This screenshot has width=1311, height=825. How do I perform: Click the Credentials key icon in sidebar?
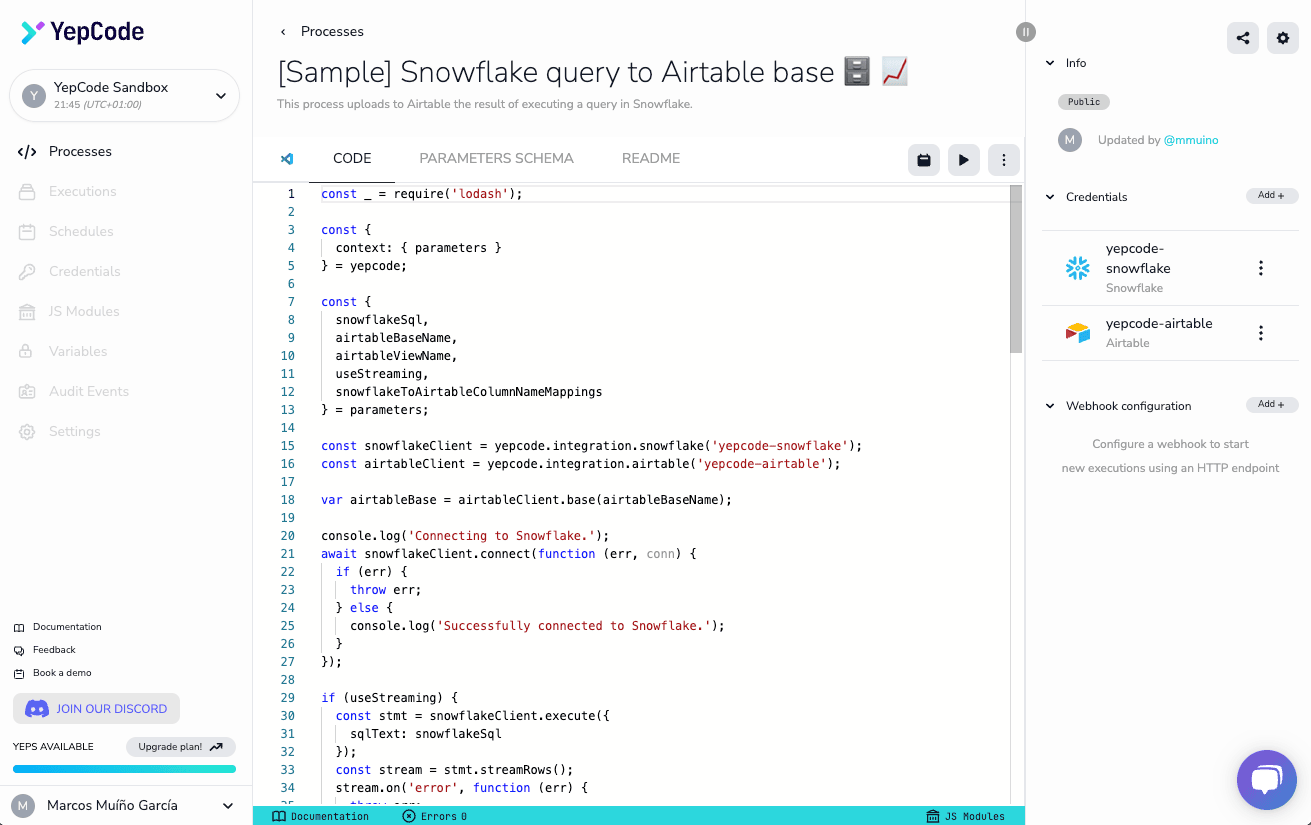click(27, 272)
